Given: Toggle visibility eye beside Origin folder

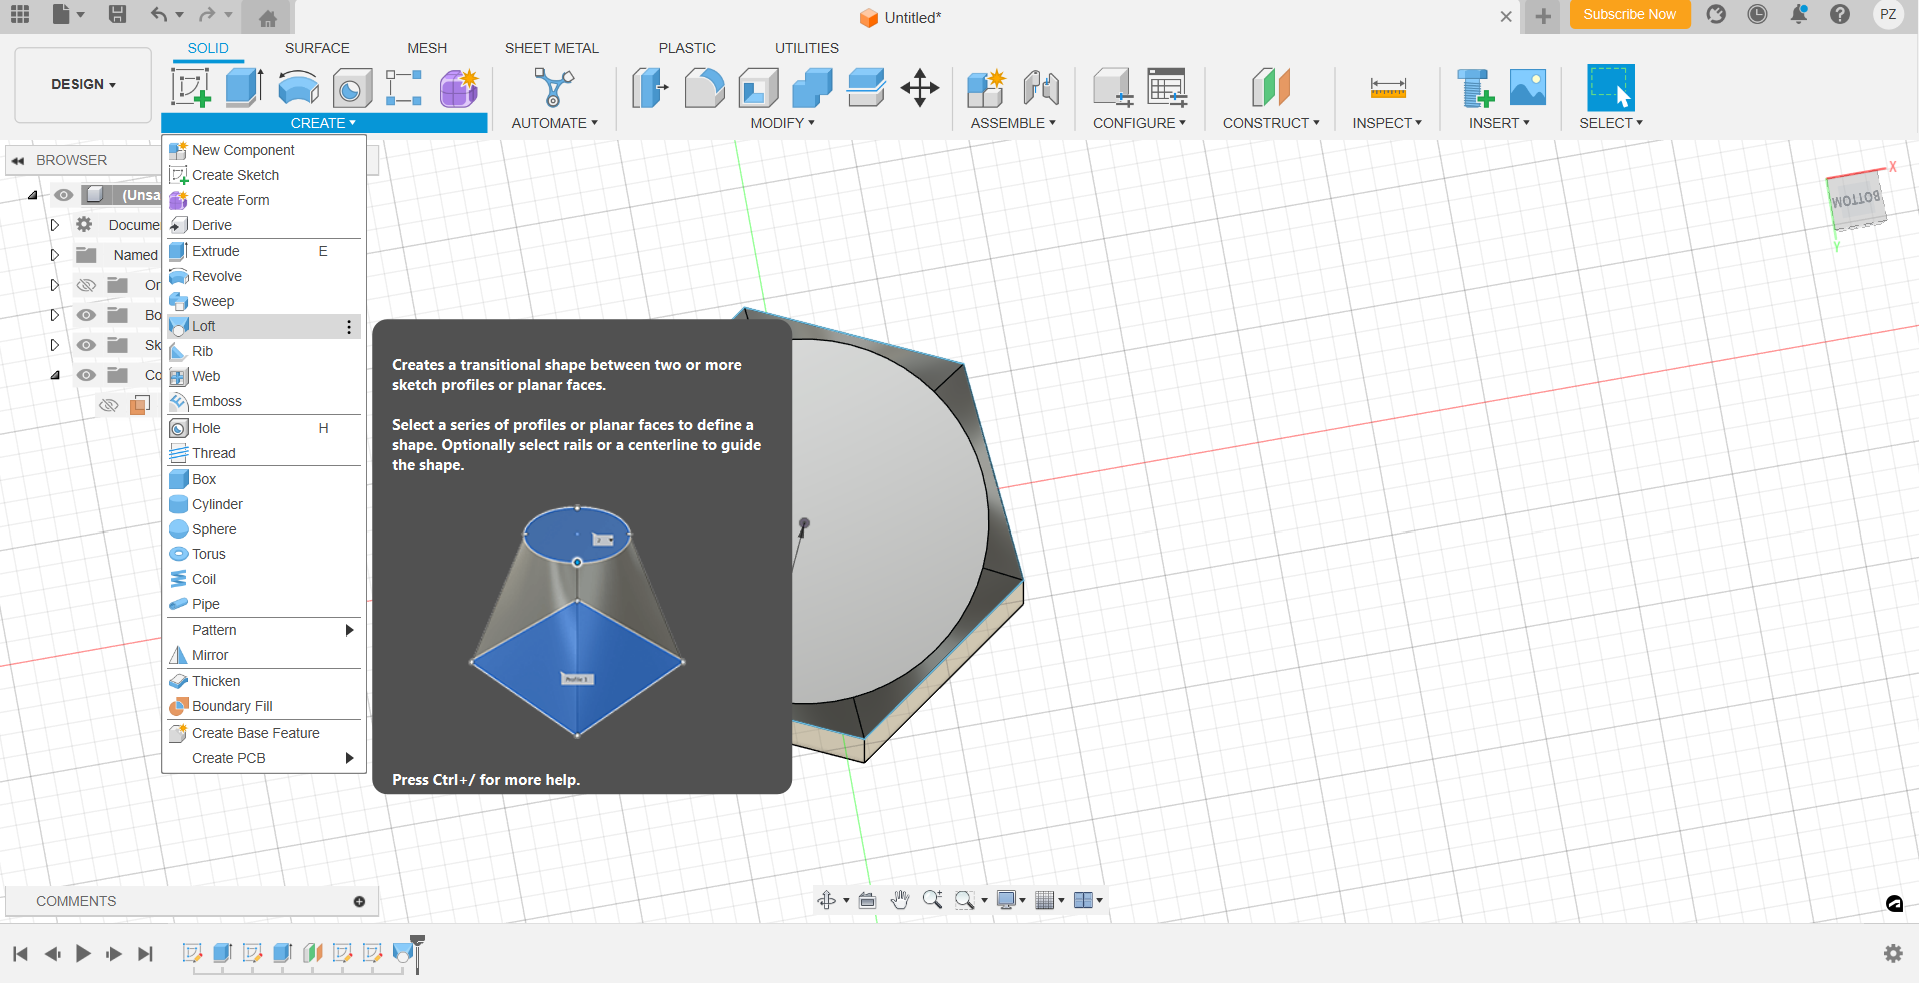Looking at the screenshot, I should tap(87, 285).
